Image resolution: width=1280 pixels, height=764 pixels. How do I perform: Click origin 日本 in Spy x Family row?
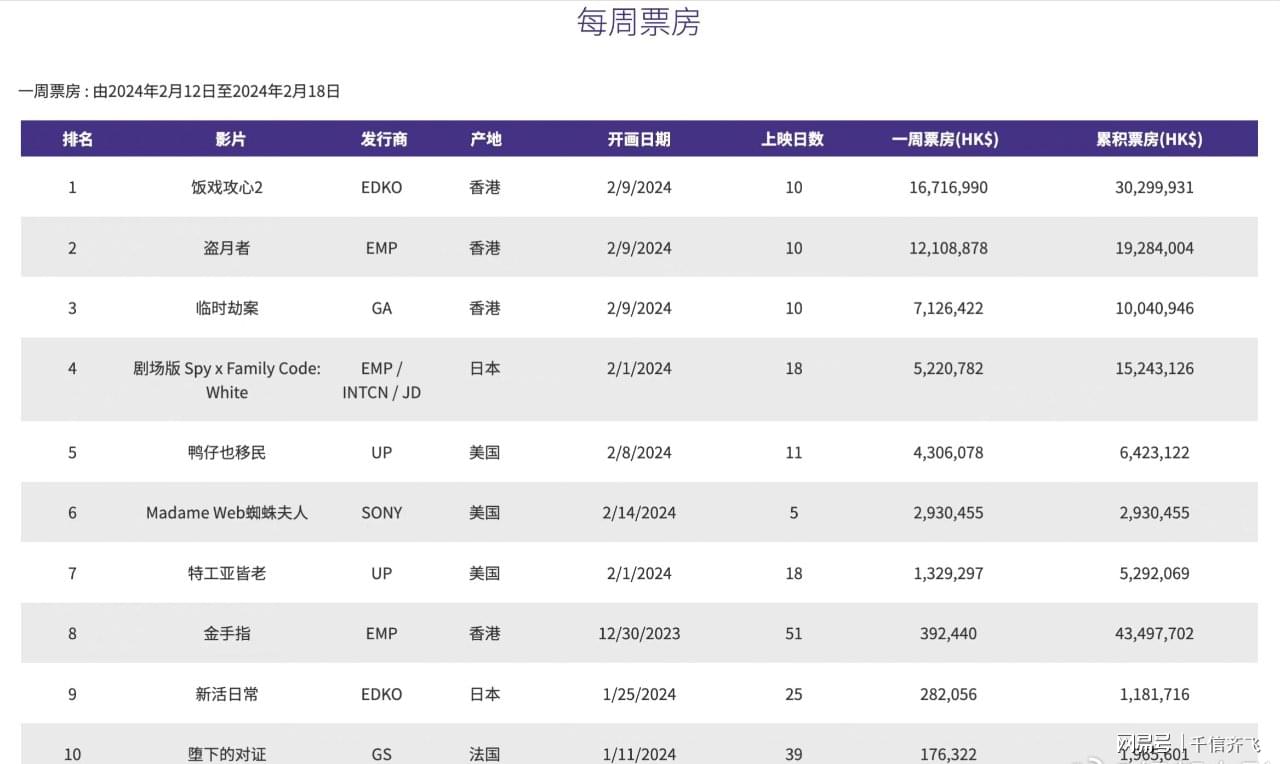pos(485,368)
